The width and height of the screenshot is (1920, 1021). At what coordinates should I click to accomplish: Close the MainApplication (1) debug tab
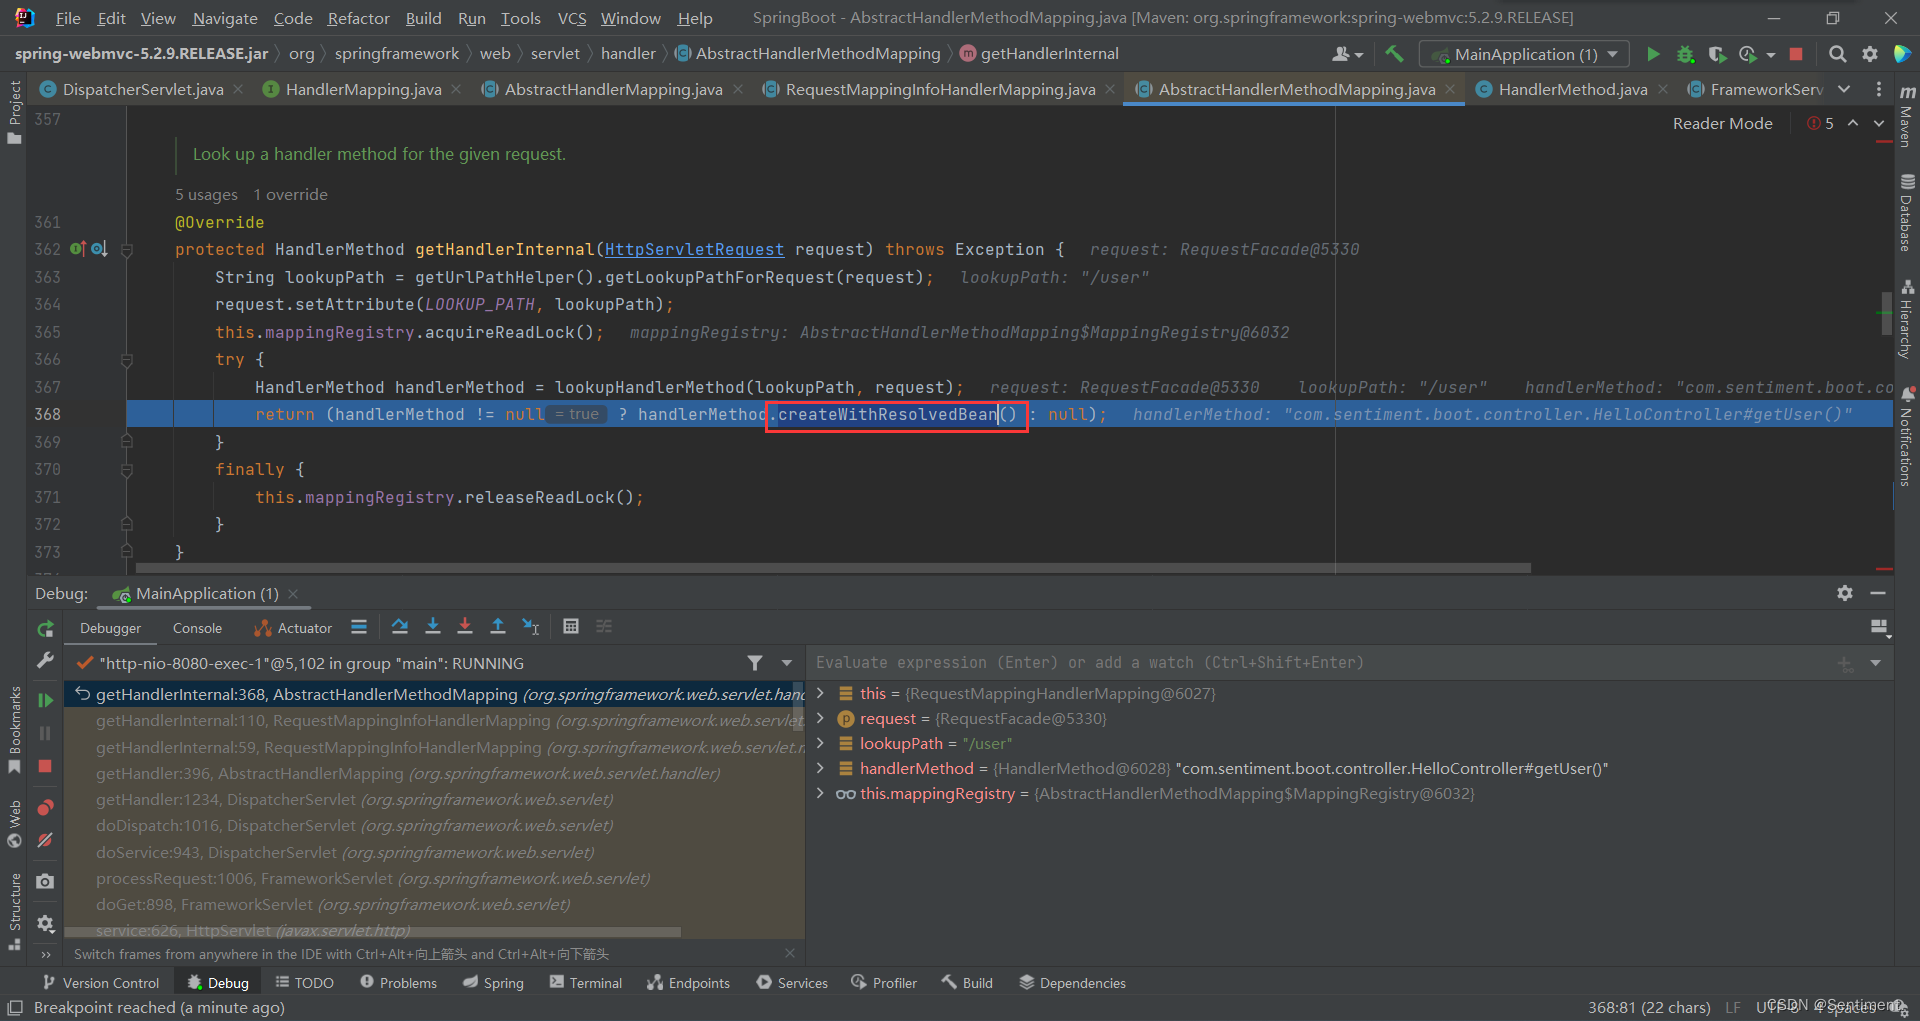pos(293,594)
